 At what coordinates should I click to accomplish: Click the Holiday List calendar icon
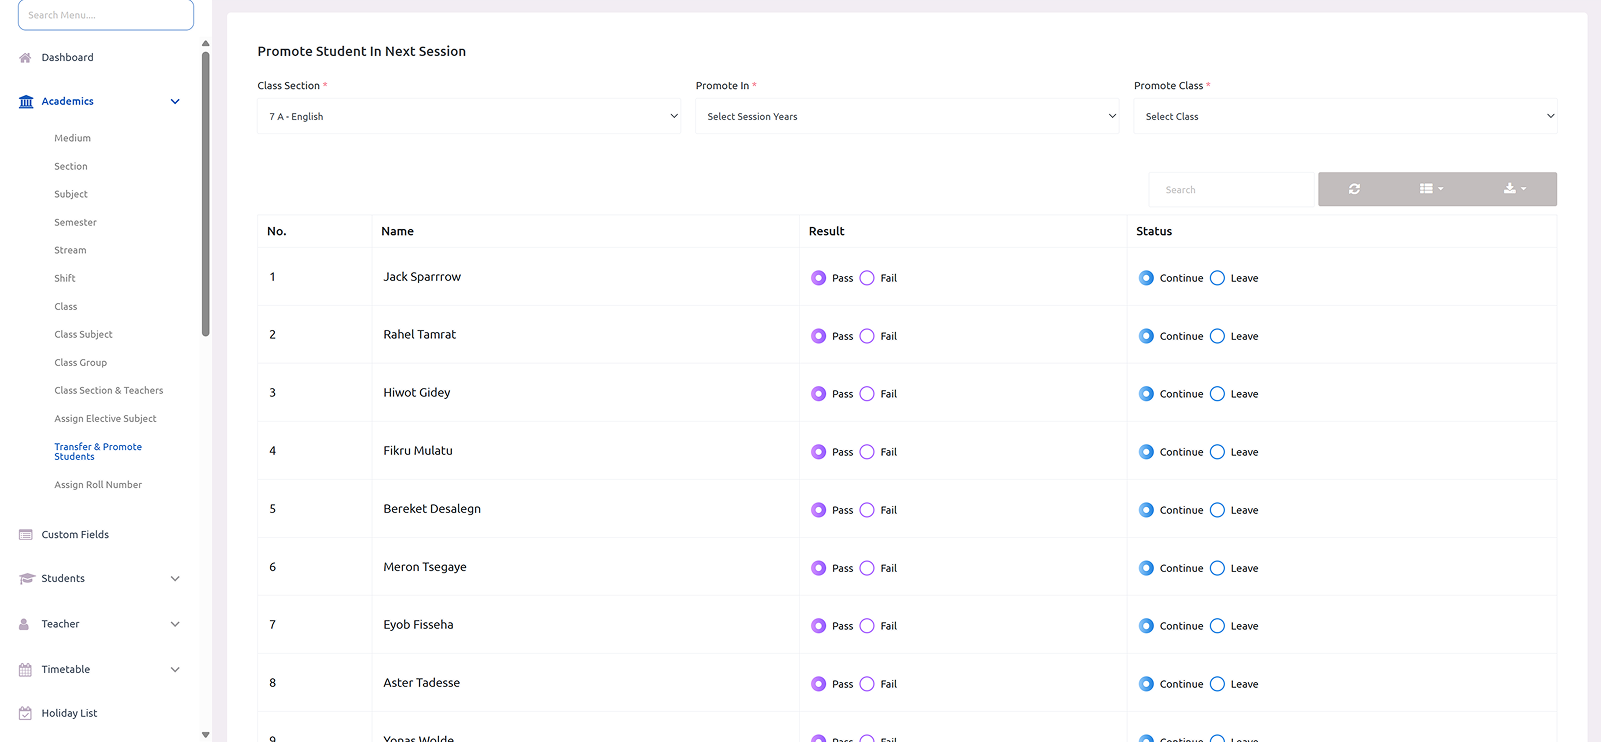point(25,714)
